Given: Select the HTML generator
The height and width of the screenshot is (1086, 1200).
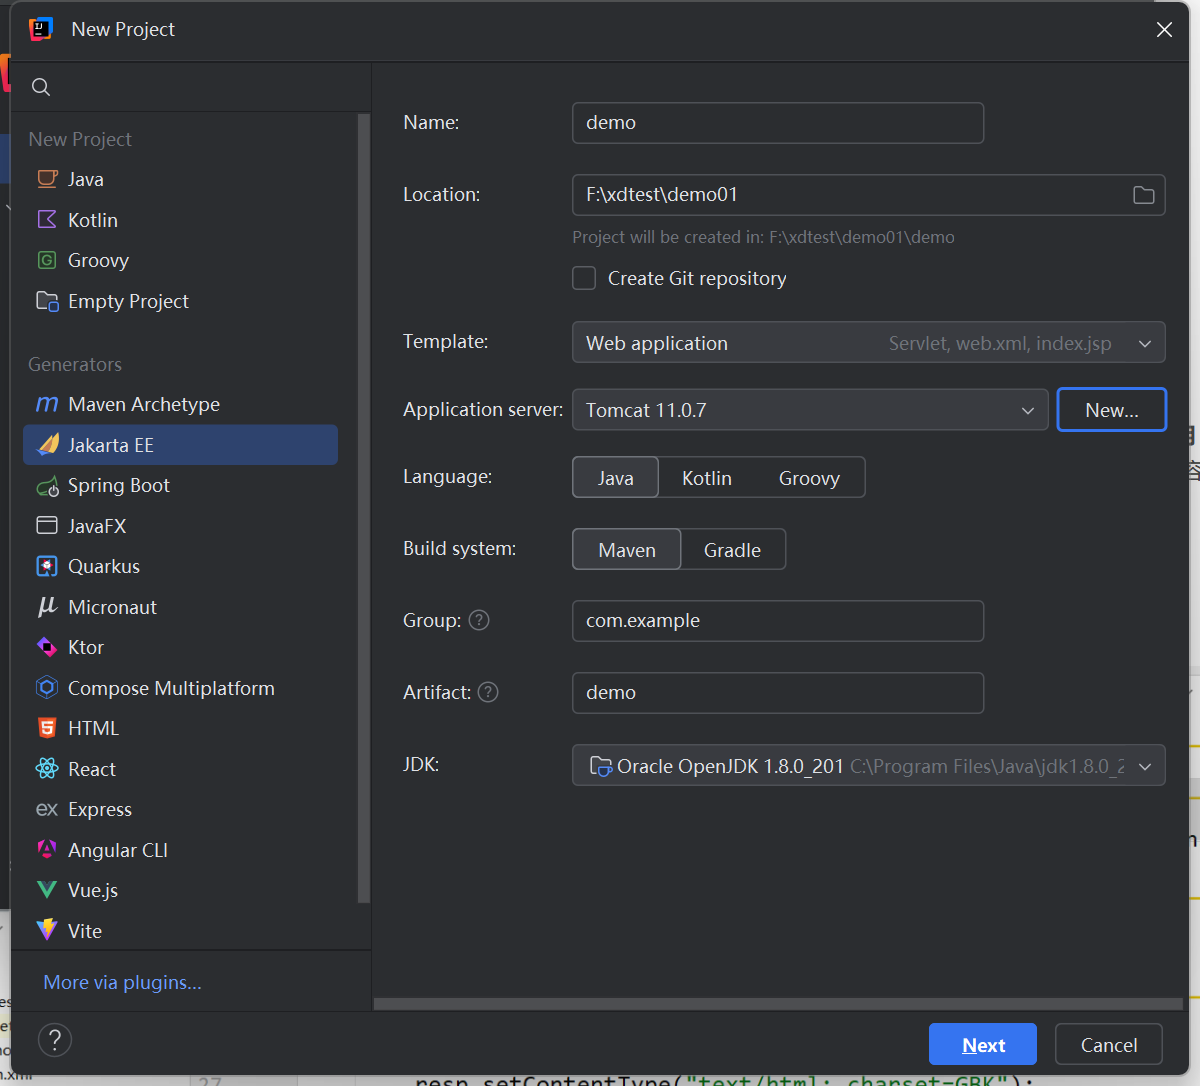Looking at the screenshot, I should point(180,728).
